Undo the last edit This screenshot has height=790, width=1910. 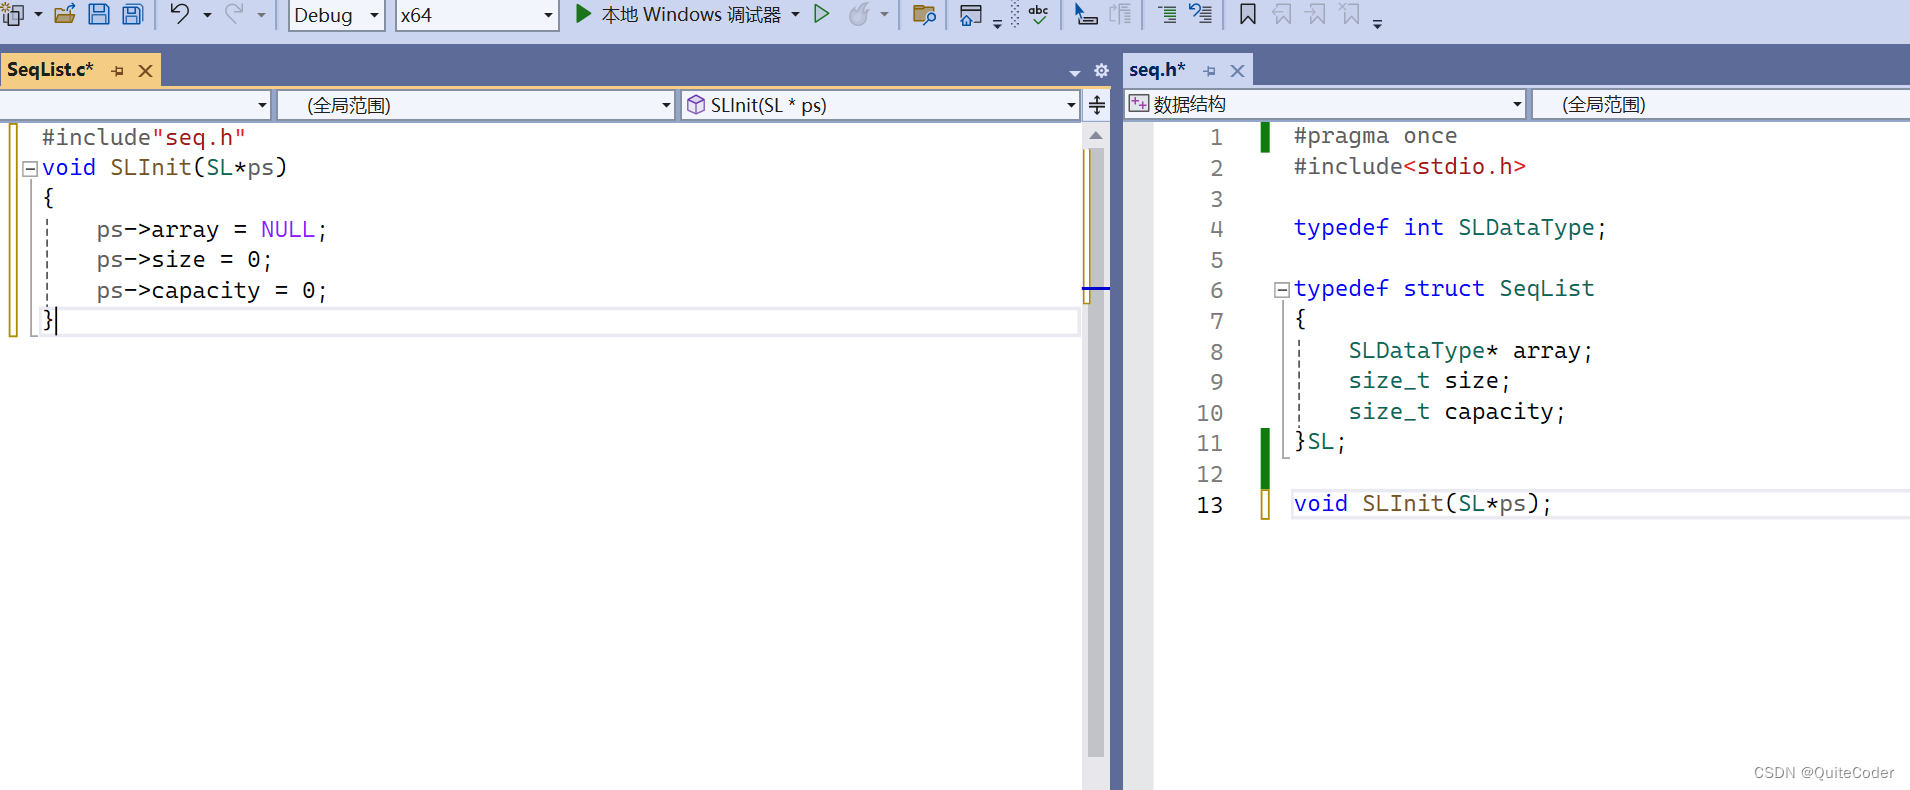[179, 14]
